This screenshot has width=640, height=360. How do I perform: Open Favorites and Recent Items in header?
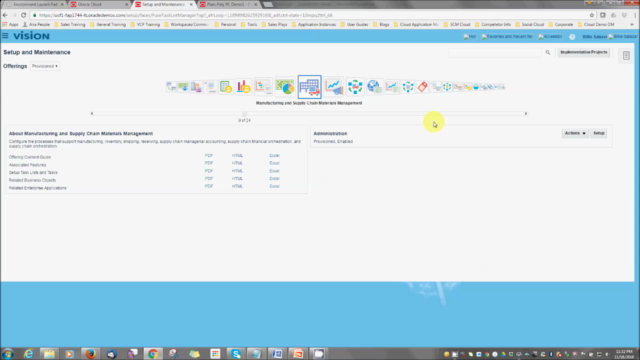point(507,36)
